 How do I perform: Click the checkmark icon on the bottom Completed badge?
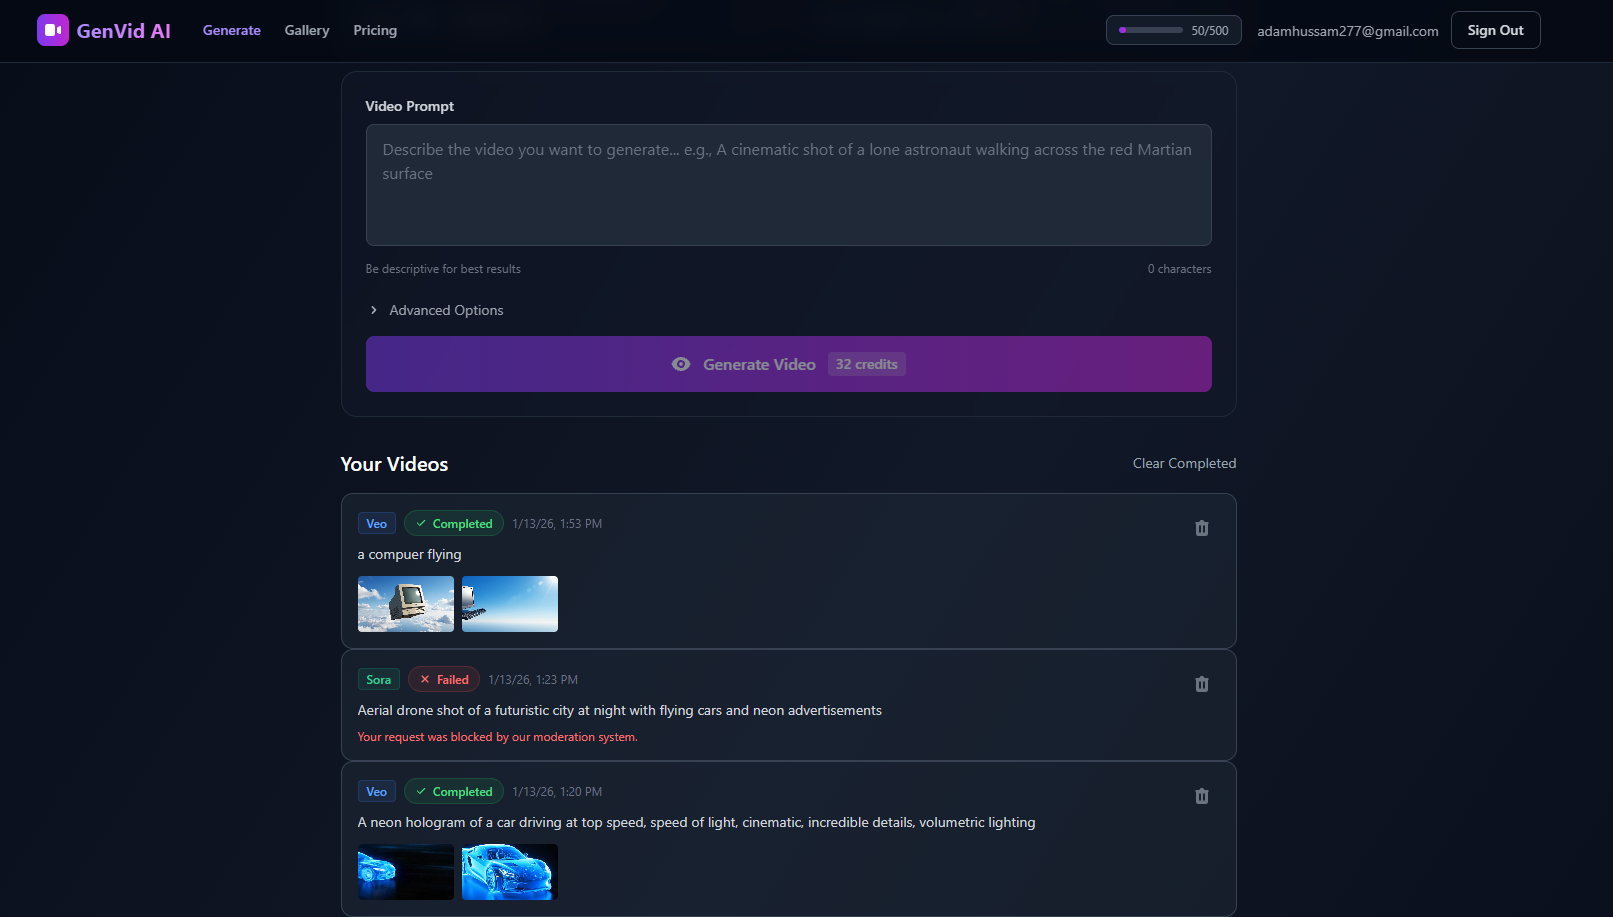pos(421,791)
